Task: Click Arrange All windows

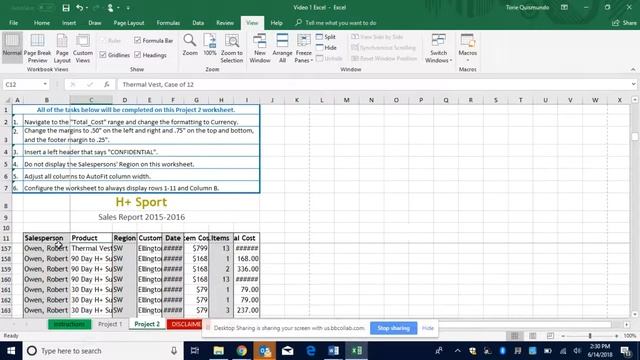Action: pos(282,48)
